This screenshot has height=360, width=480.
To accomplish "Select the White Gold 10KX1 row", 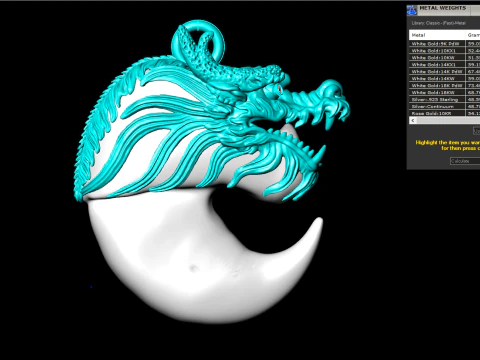I will click(x=445, y=51).
